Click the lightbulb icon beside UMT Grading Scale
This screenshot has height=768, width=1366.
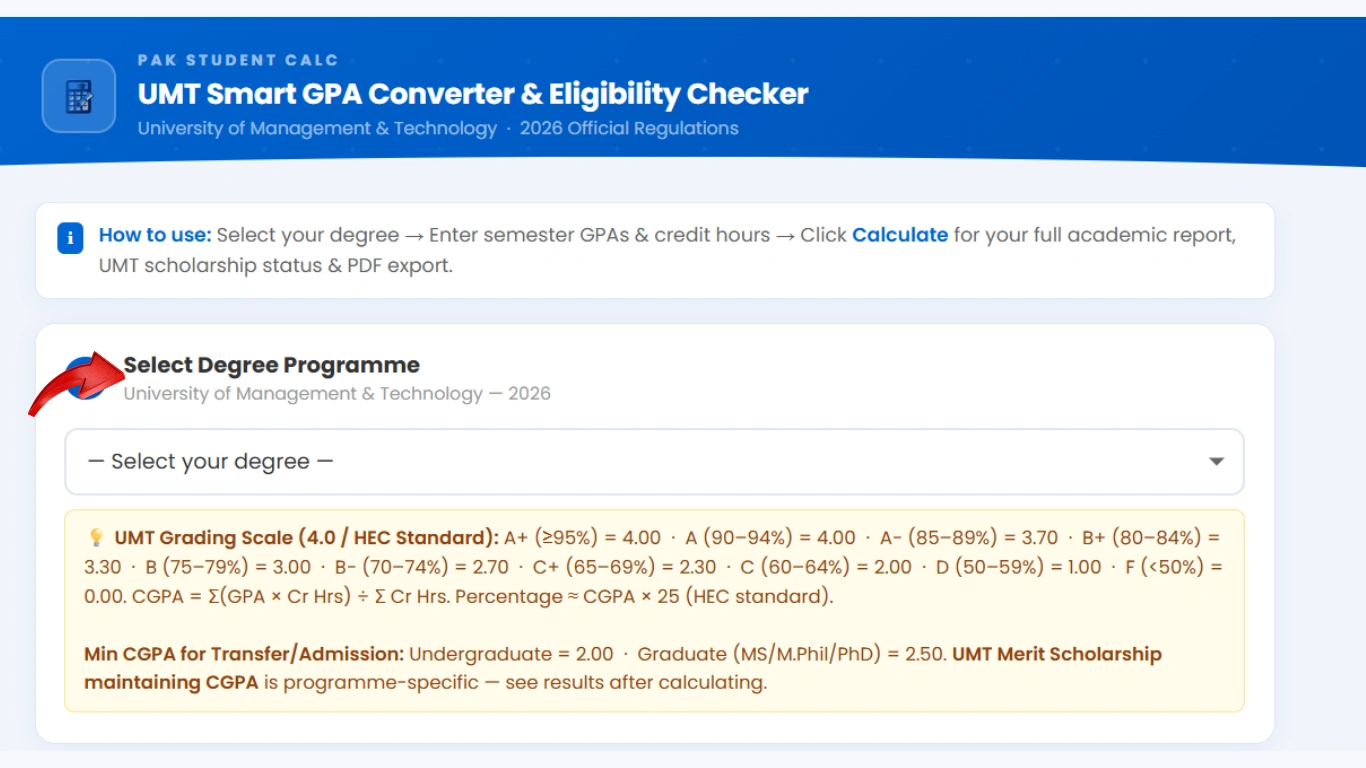(96, 538)
